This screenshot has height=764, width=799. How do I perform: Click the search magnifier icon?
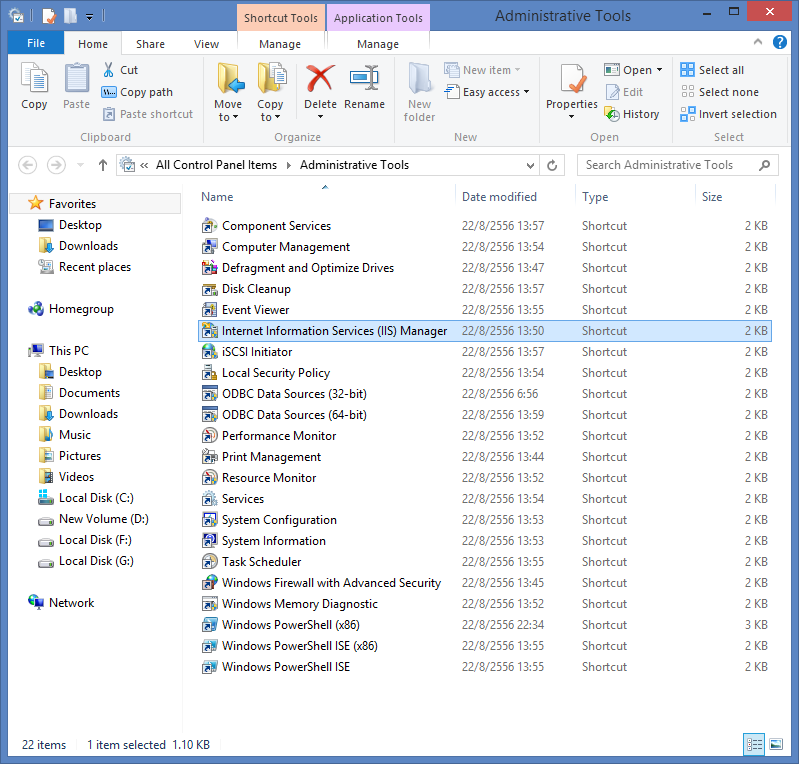tap(764, 165)
